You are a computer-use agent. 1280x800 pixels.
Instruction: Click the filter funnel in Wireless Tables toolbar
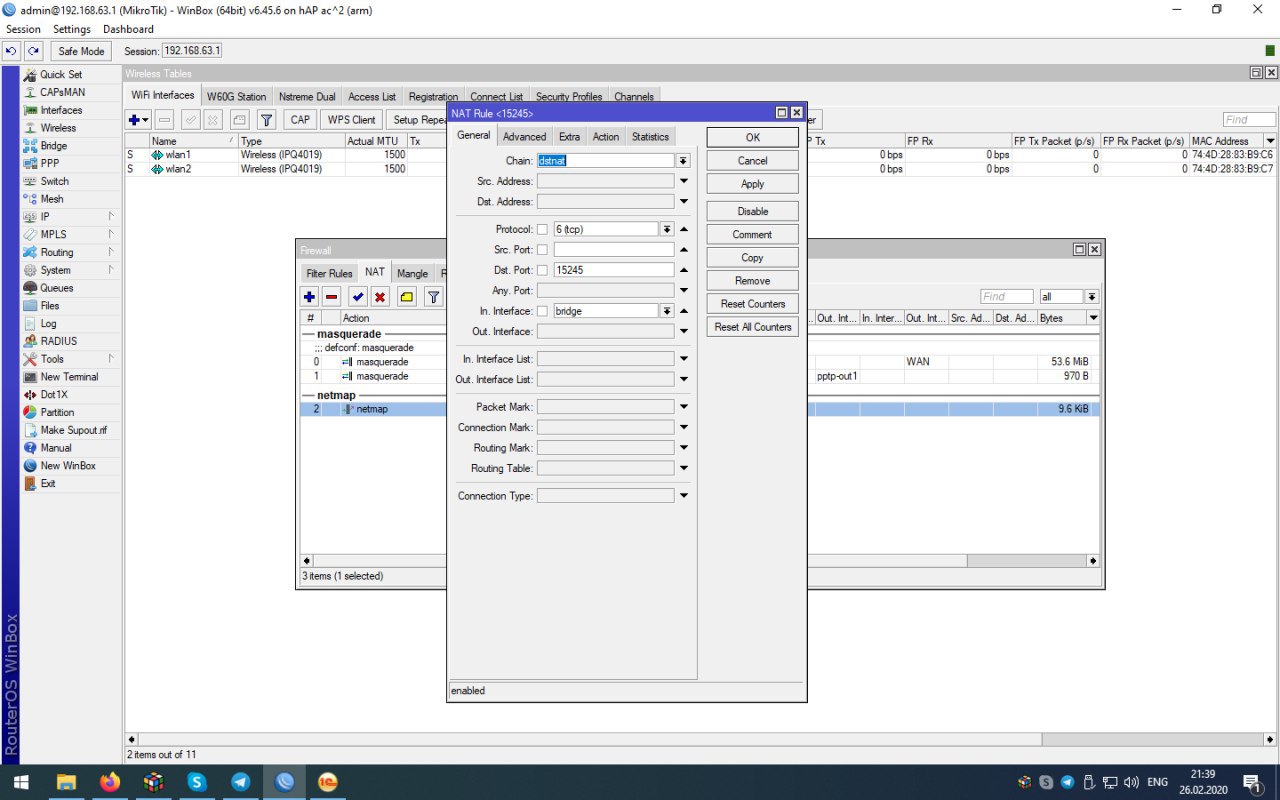[x=266, y=120]
